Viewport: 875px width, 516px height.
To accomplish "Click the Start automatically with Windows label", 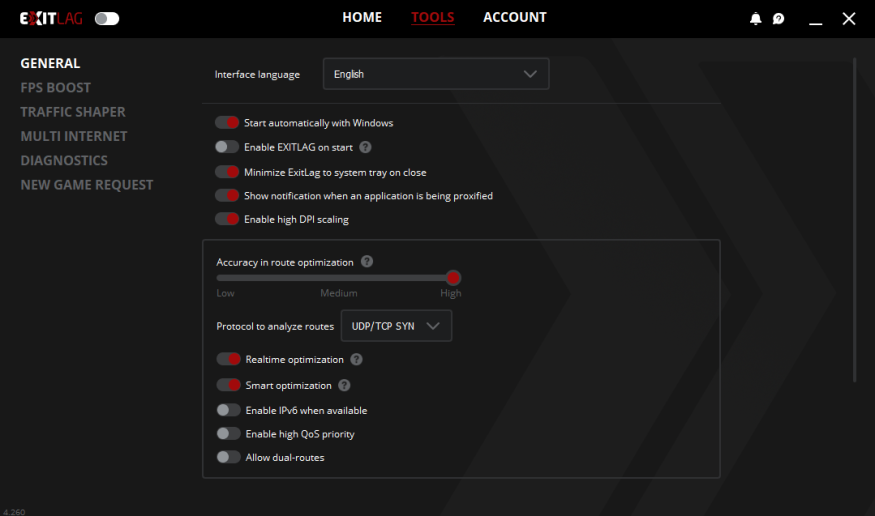I will [319, 123].
